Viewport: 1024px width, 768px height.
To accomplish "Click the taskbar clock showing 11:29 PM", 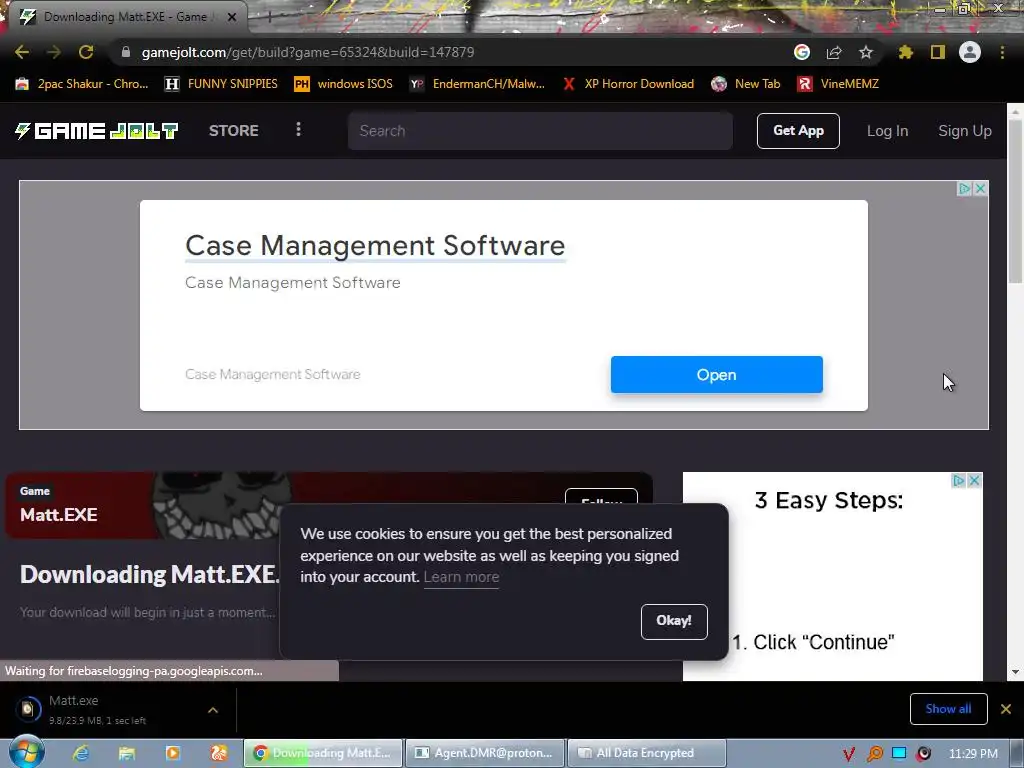I will click(973, 754).
